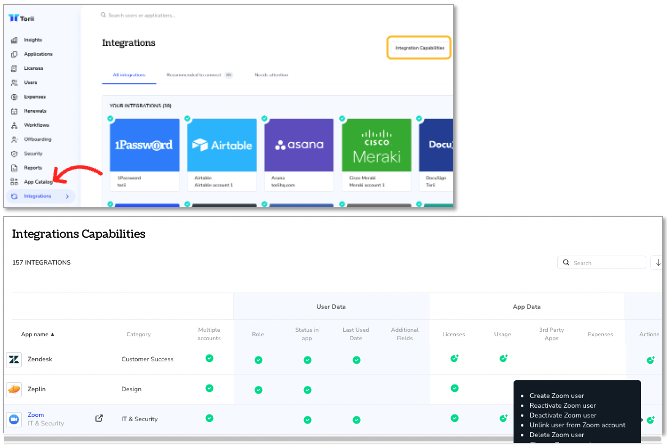Open the Cisco Meraki integration card
The image size is (667, 448).
pyautogui.click(x=376, y=154)
